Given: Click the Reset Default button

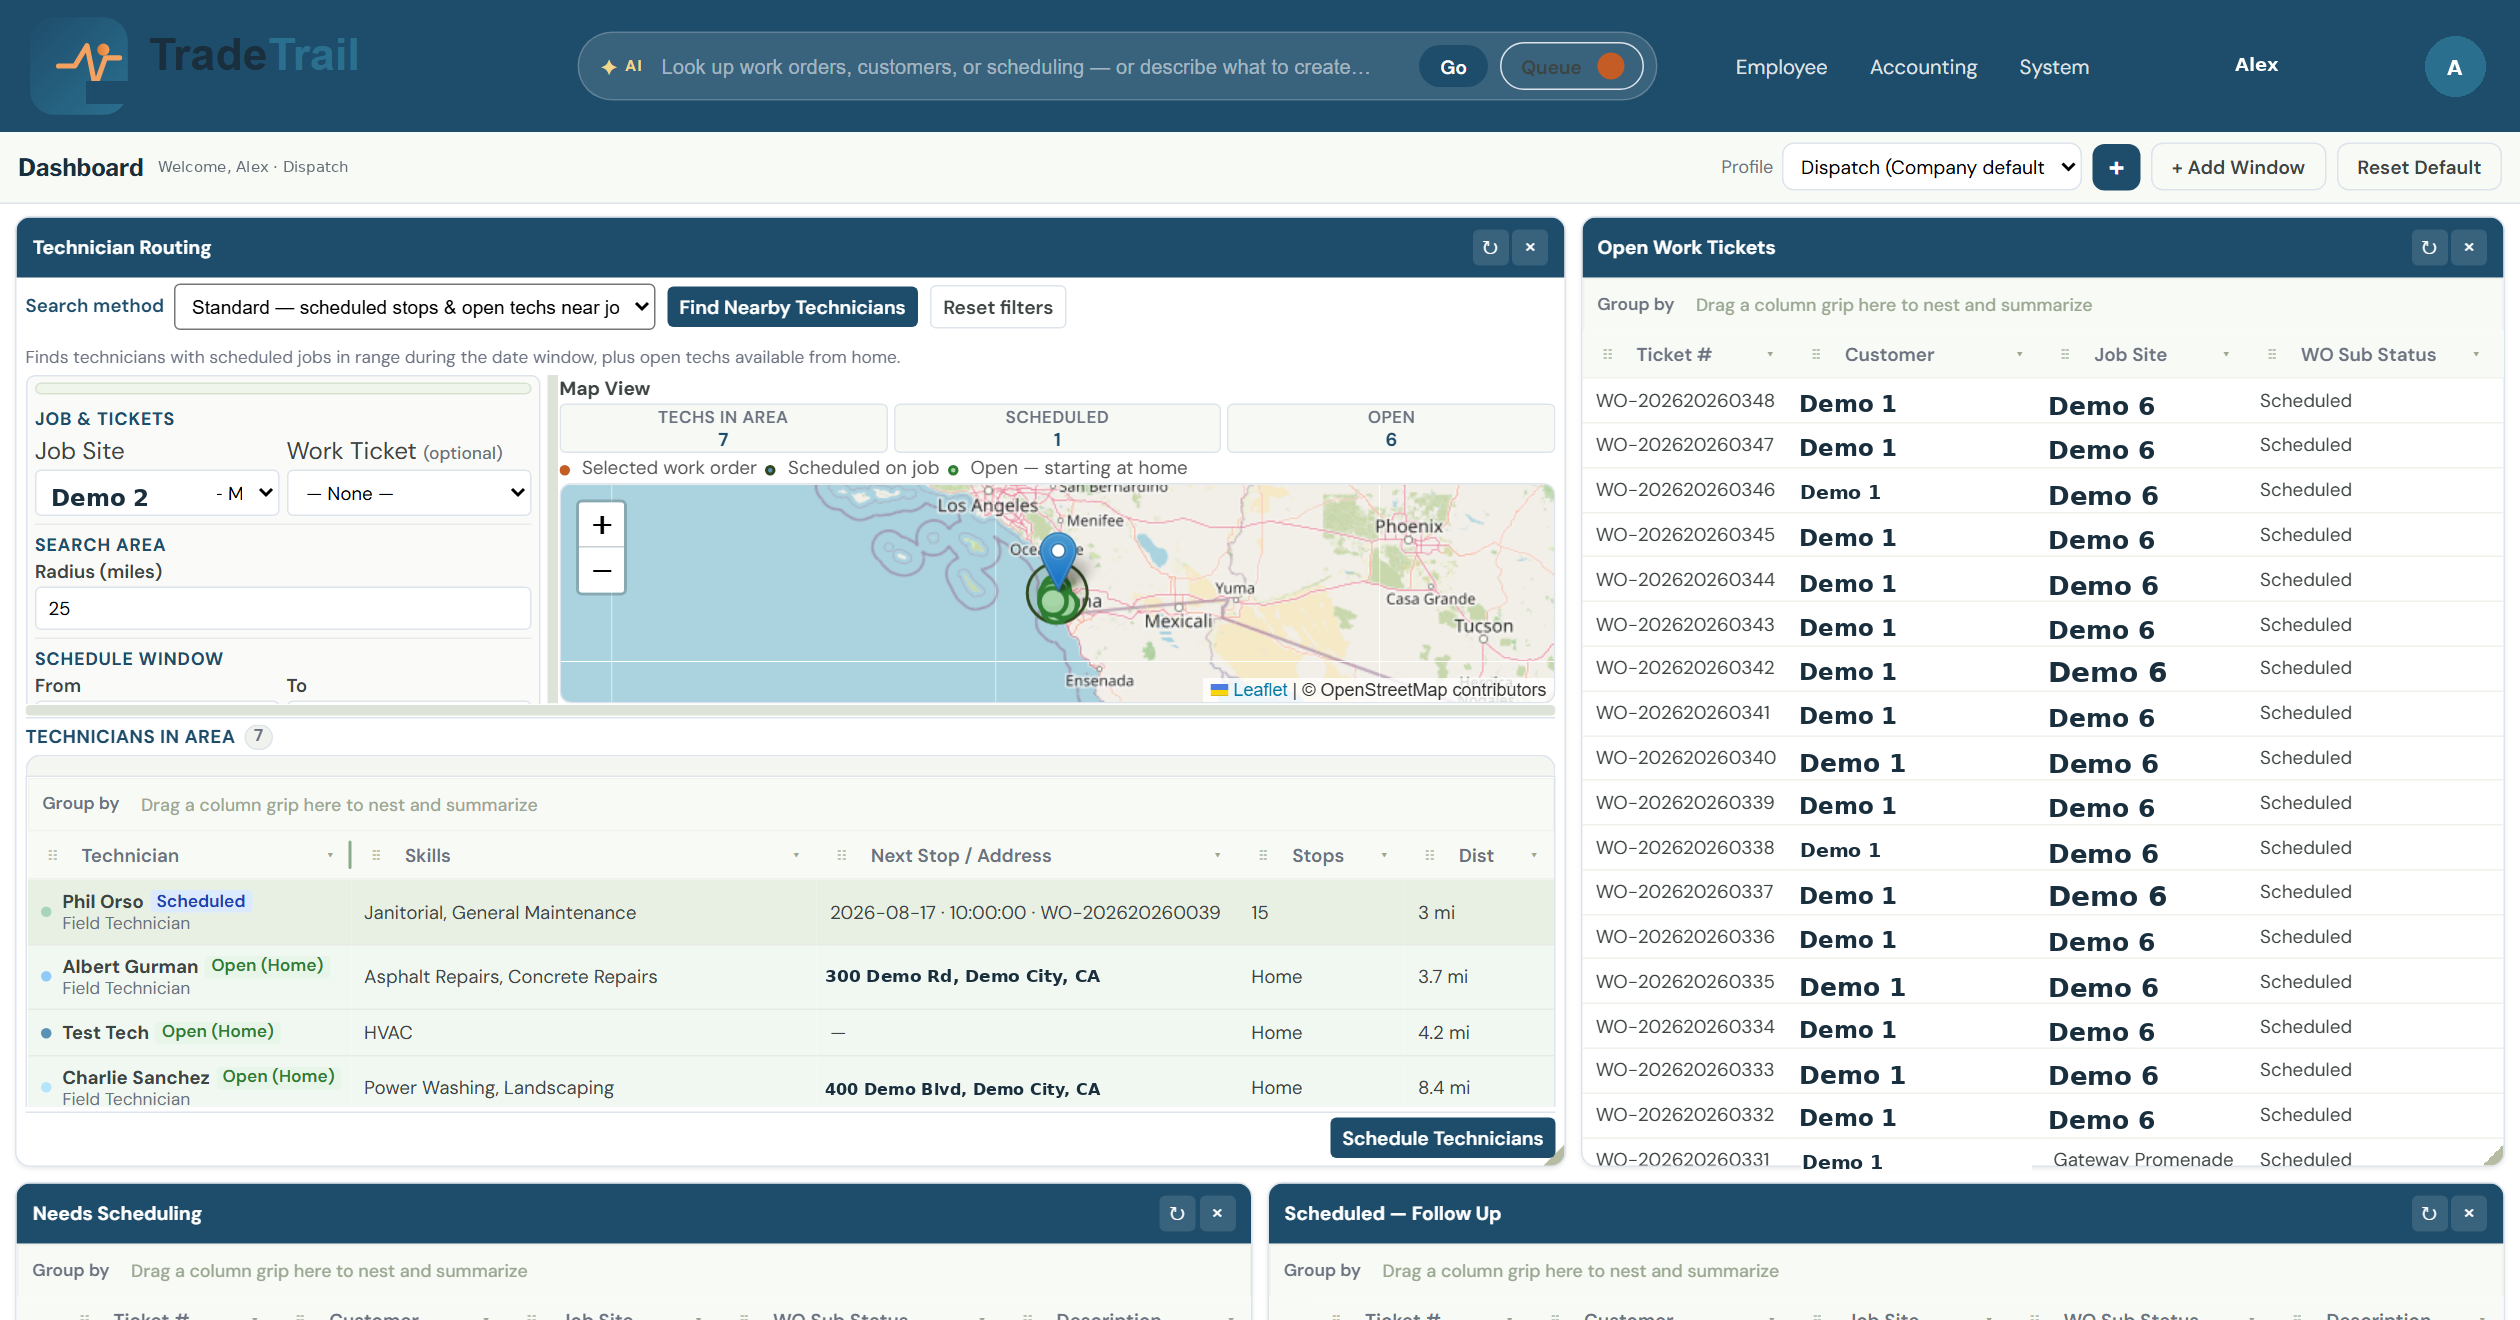Looking at the screenshot, I should coord(2419,167).
